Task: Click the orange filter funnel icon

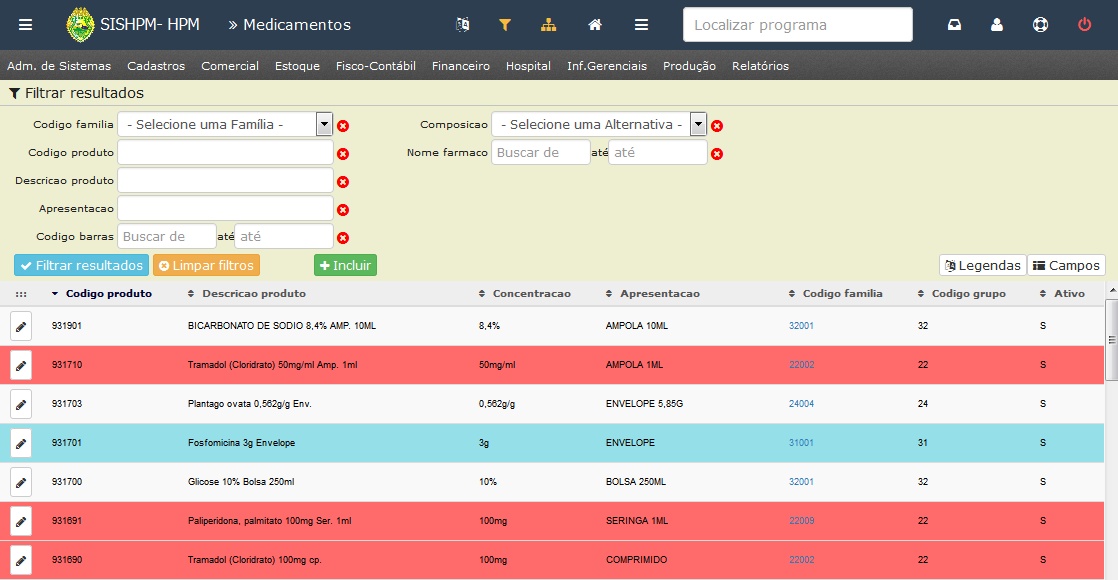Action: [505, 25]
